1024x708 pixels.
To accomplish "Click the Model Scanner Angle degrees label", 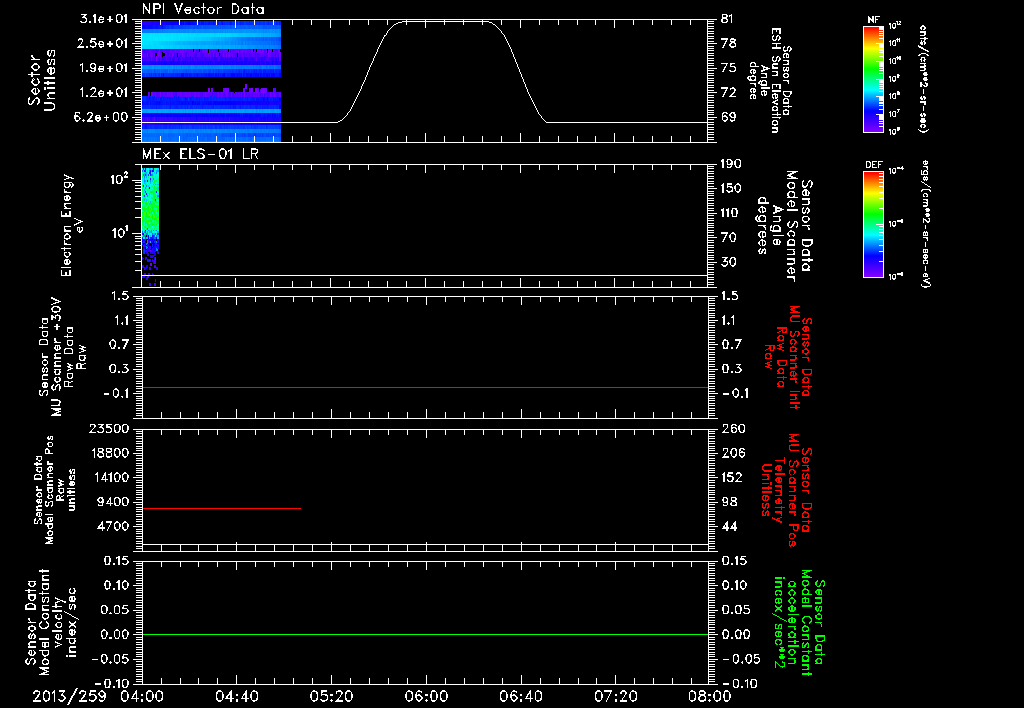I will click(784, 225).
